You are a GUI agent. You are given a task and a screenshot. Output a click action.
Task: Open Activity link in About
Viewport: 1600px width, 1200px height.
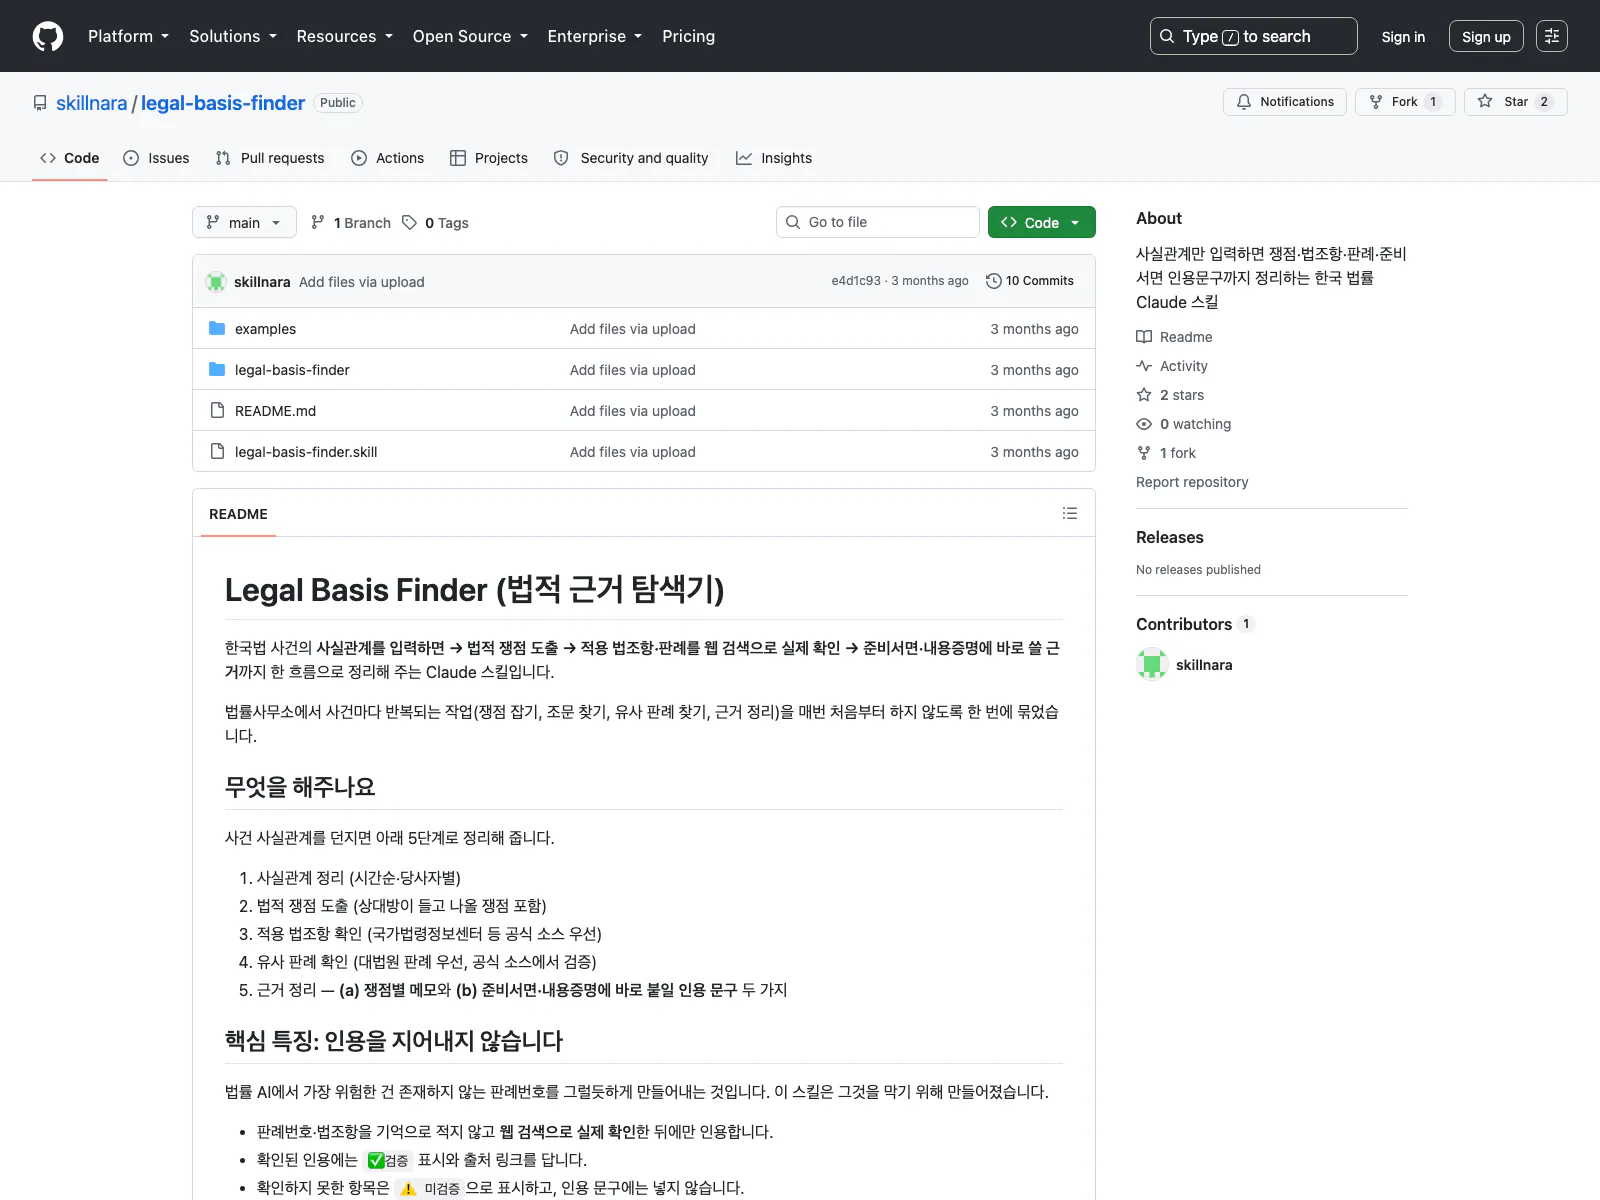point(1172,366)
